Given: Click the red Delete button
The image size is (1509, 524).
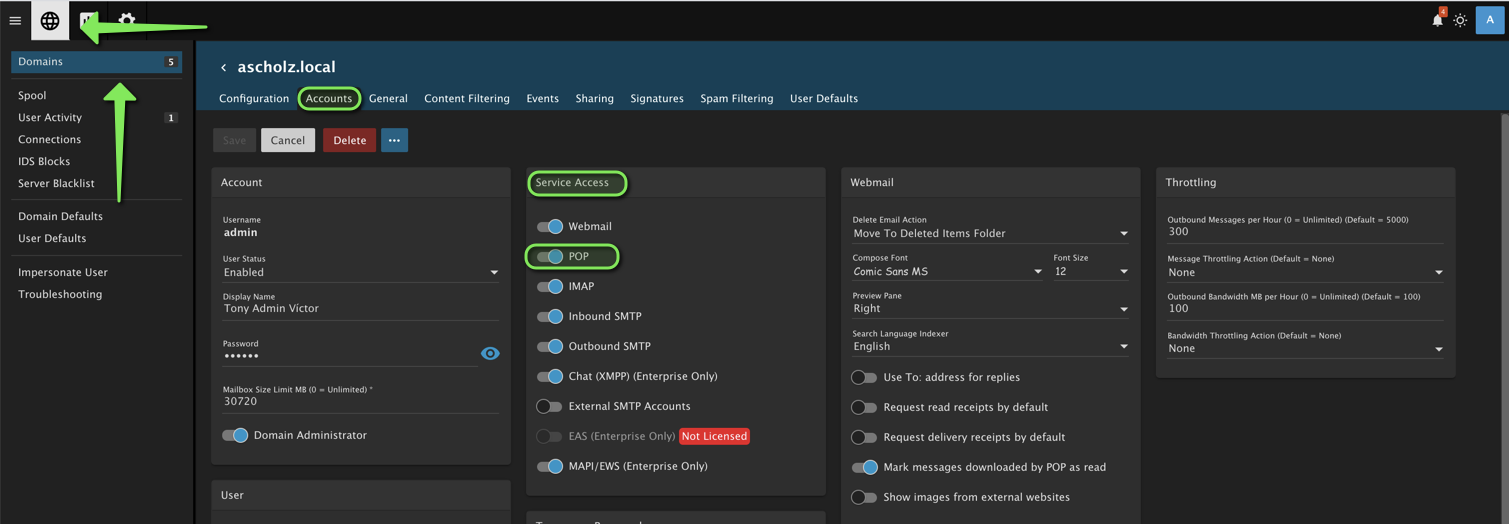Looking at the screenshot, I should click(349, 140).
